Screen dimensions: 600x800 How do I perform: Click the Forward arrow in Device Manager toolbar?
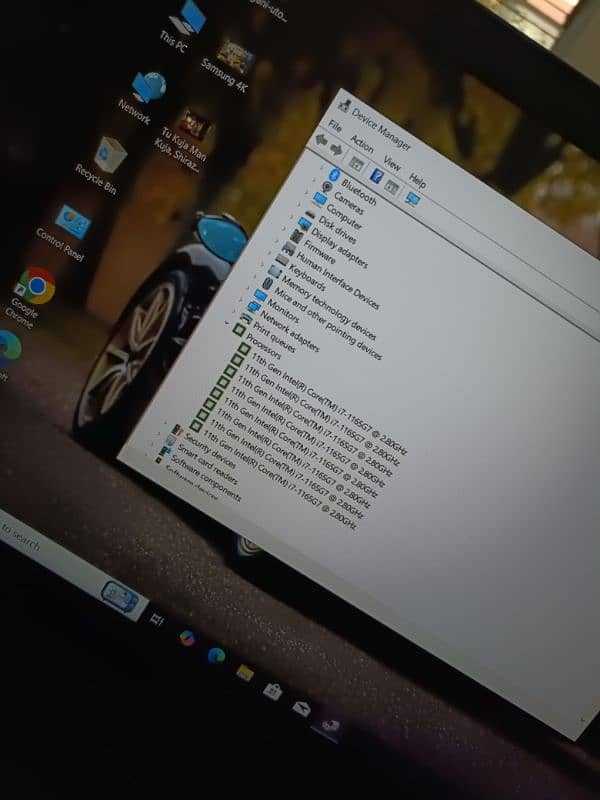pyautogui.click(x=336, y=148)
